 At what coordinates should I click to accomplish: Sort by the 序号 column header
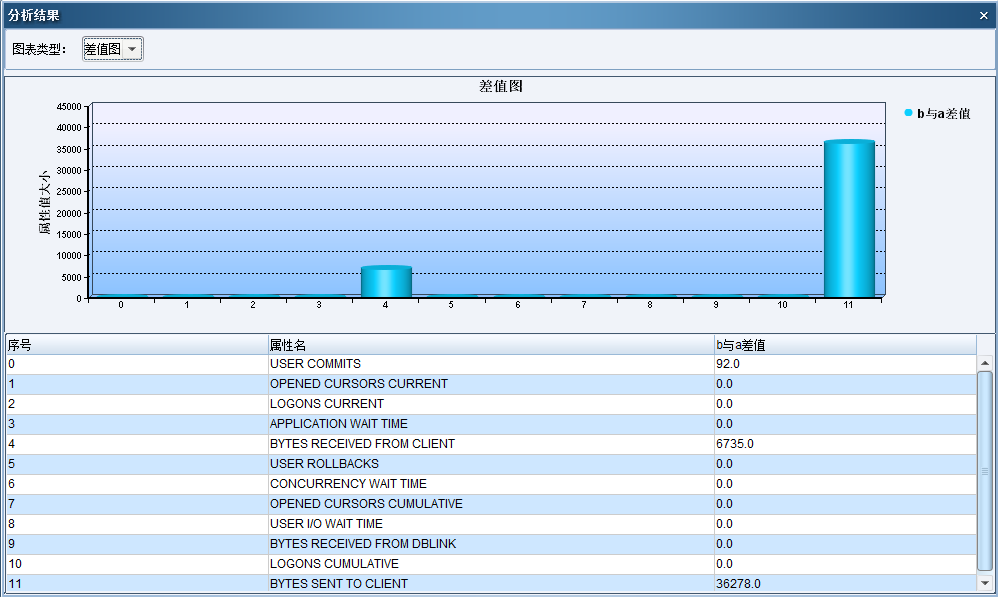[136, 345]
